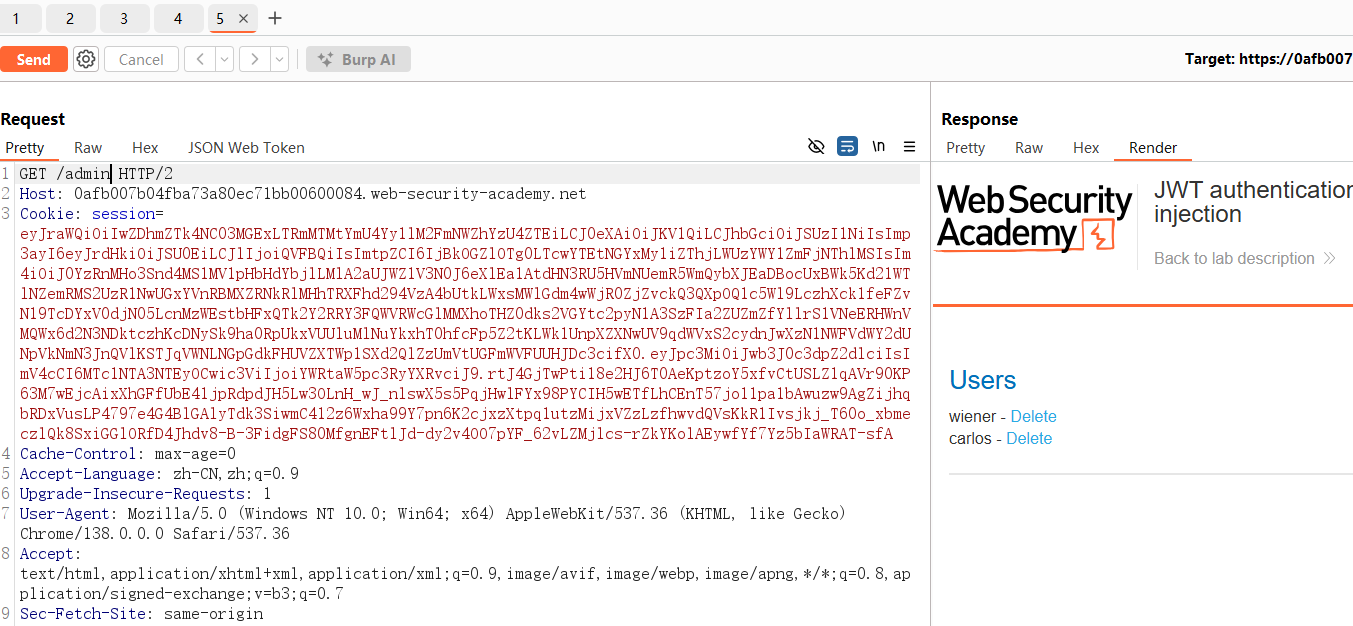
Task: Delete the carlos user
Action: tap(1029, 438)
